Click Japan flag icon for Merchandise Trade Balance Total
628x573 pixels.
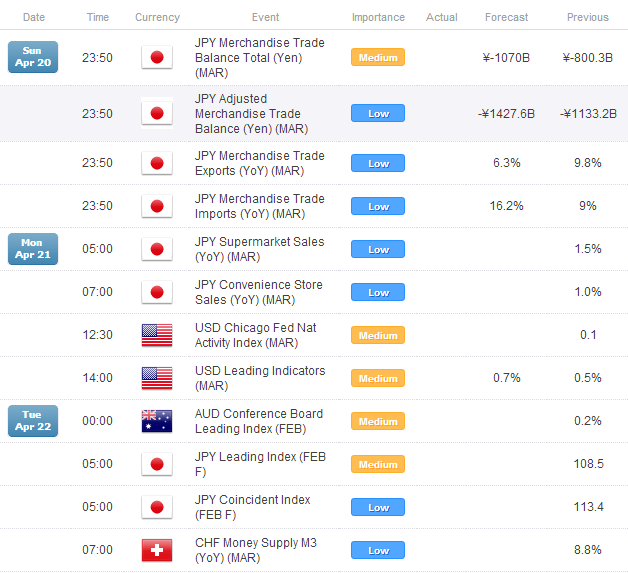[x=157, y=57]
